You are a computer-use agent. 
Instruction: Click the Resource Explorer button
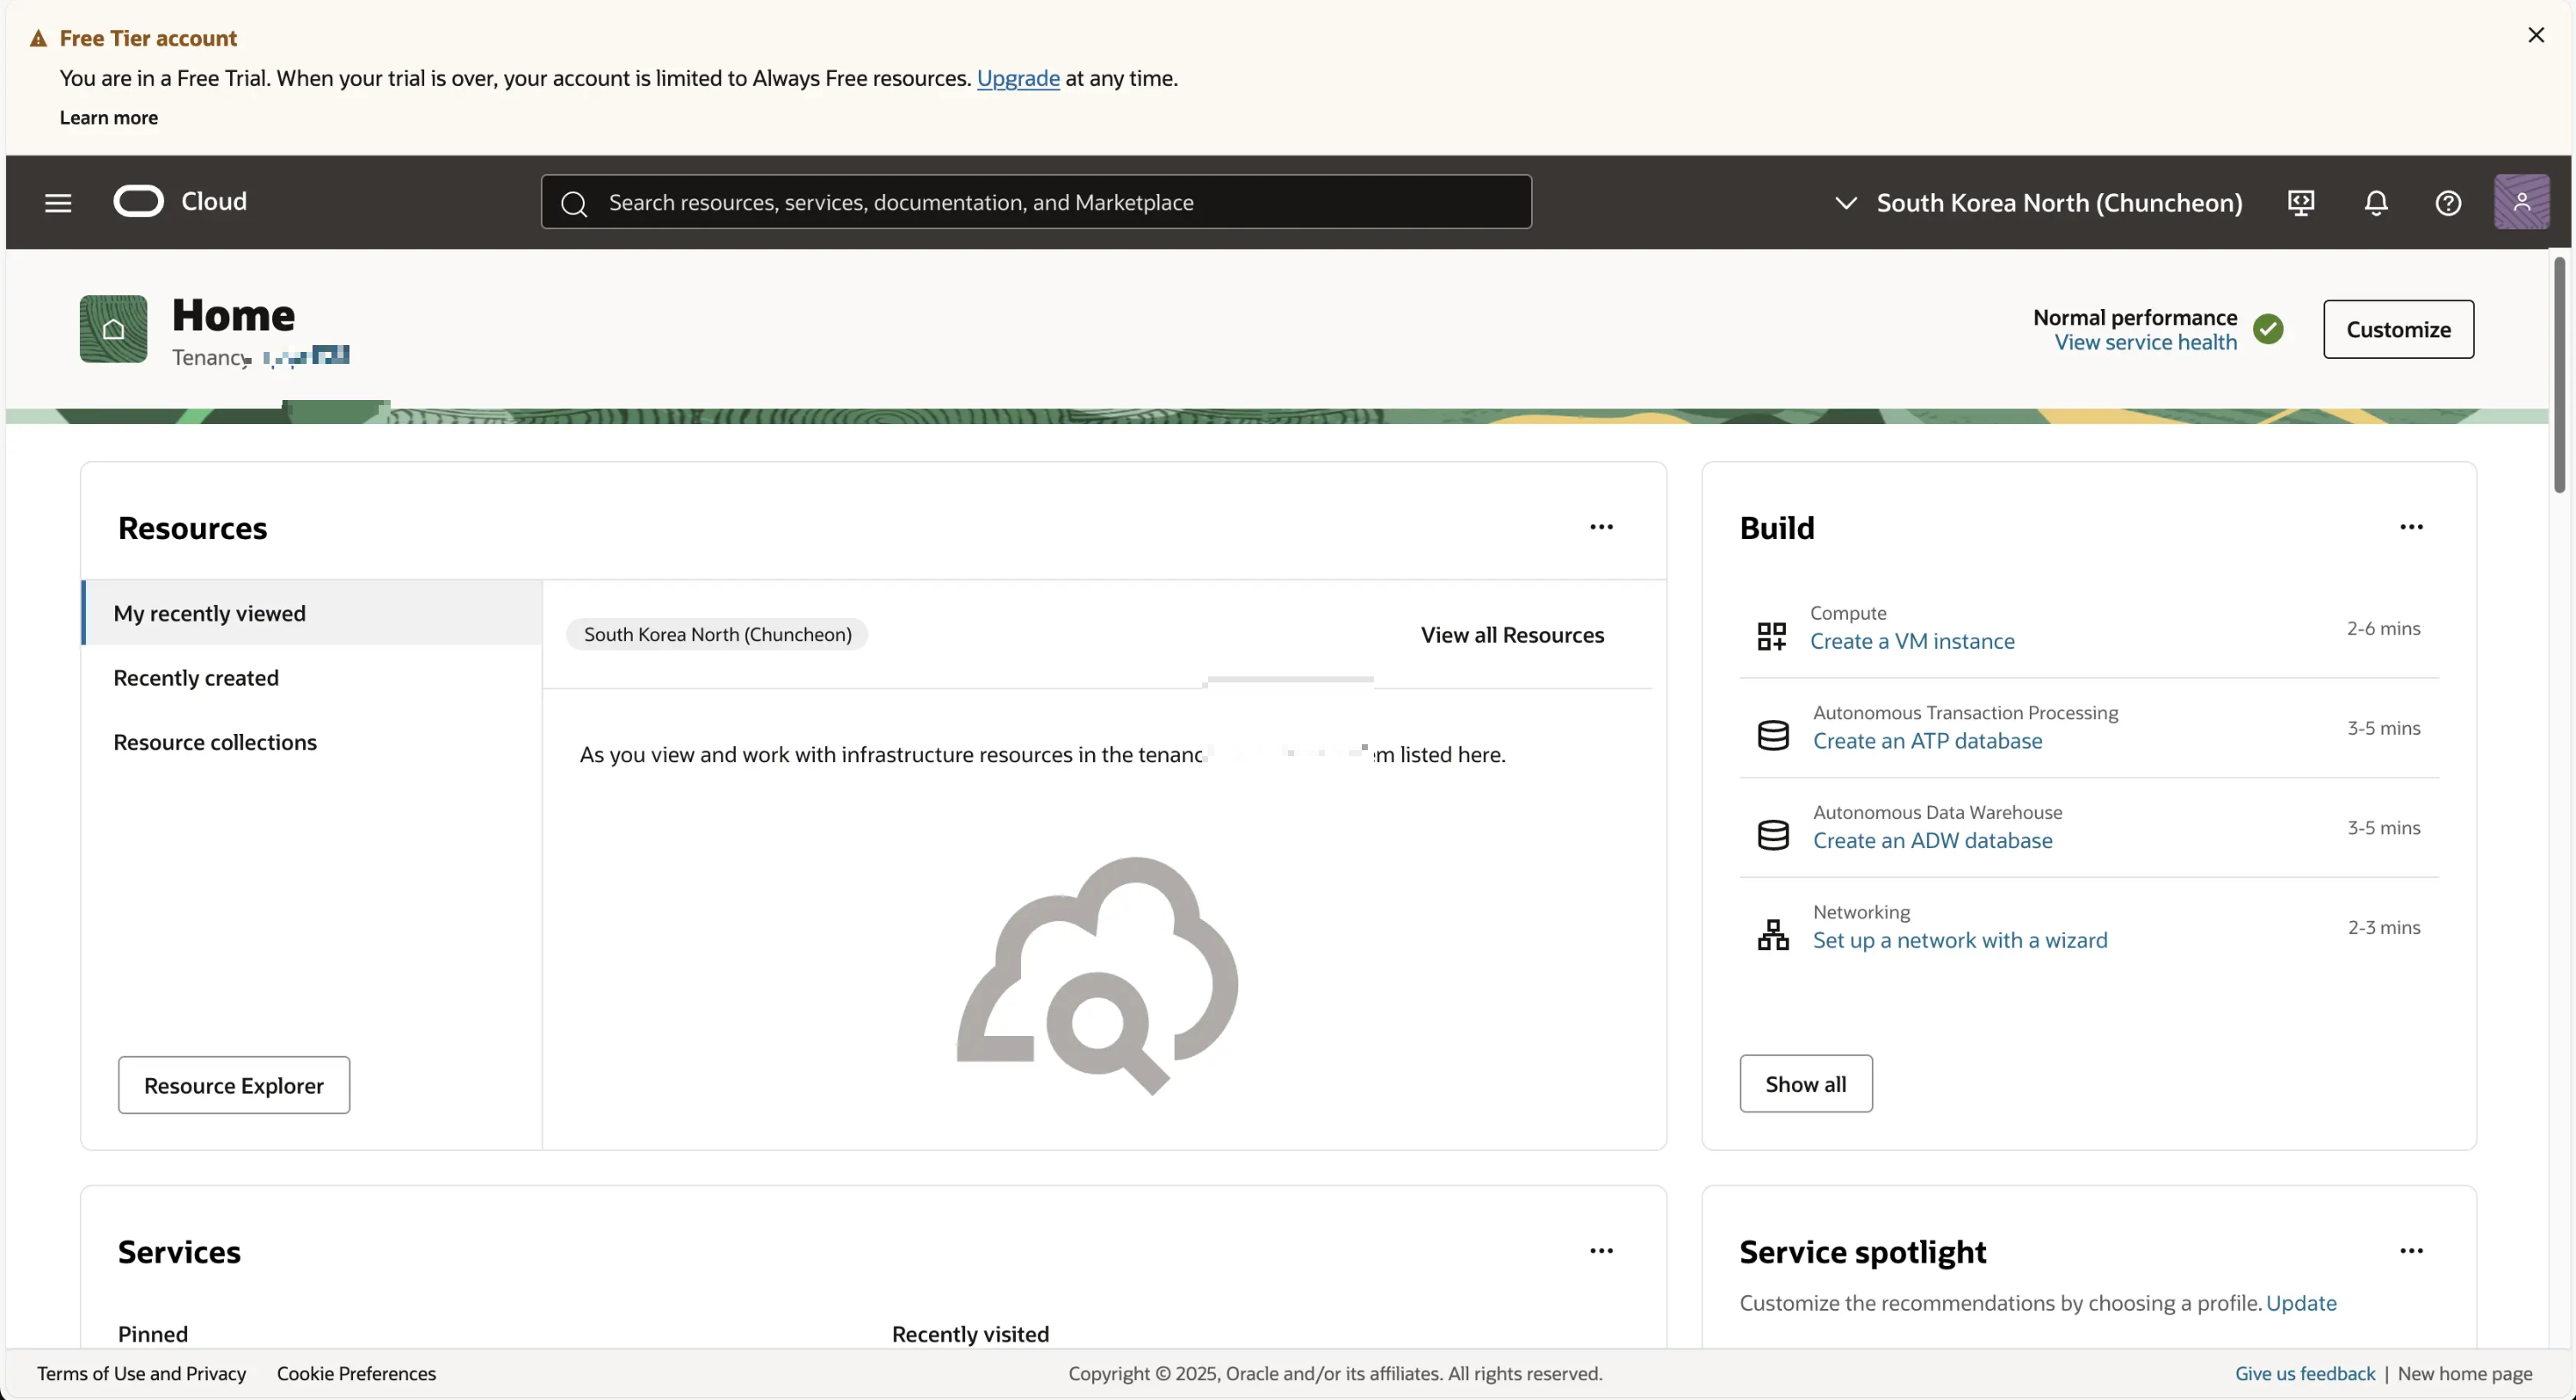[234, 1085]
